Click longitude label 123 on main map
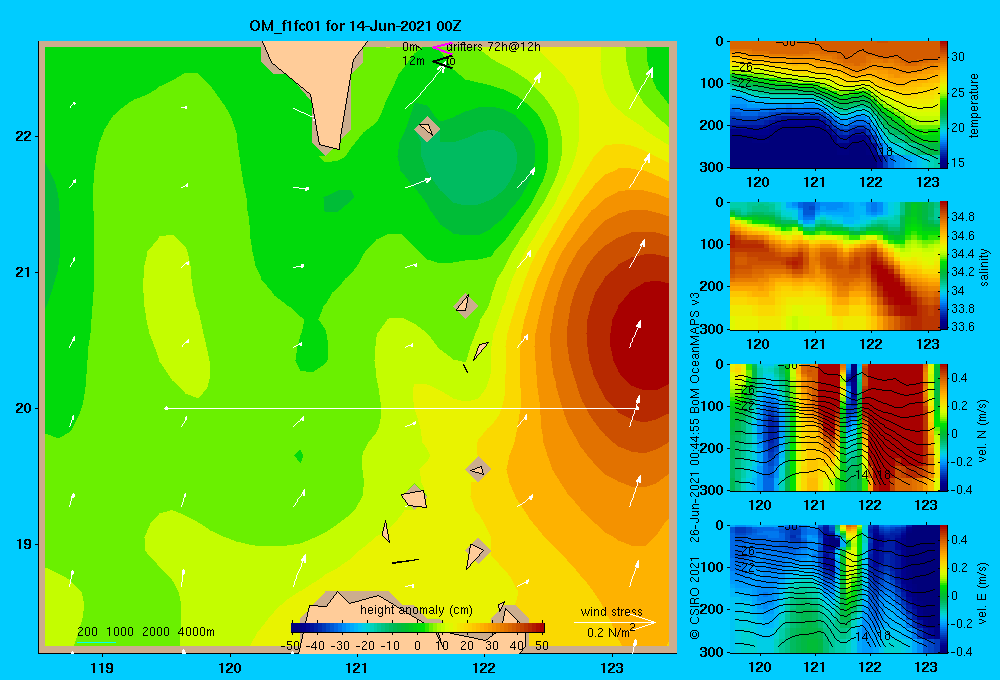1000x680 pixels. 612,668
